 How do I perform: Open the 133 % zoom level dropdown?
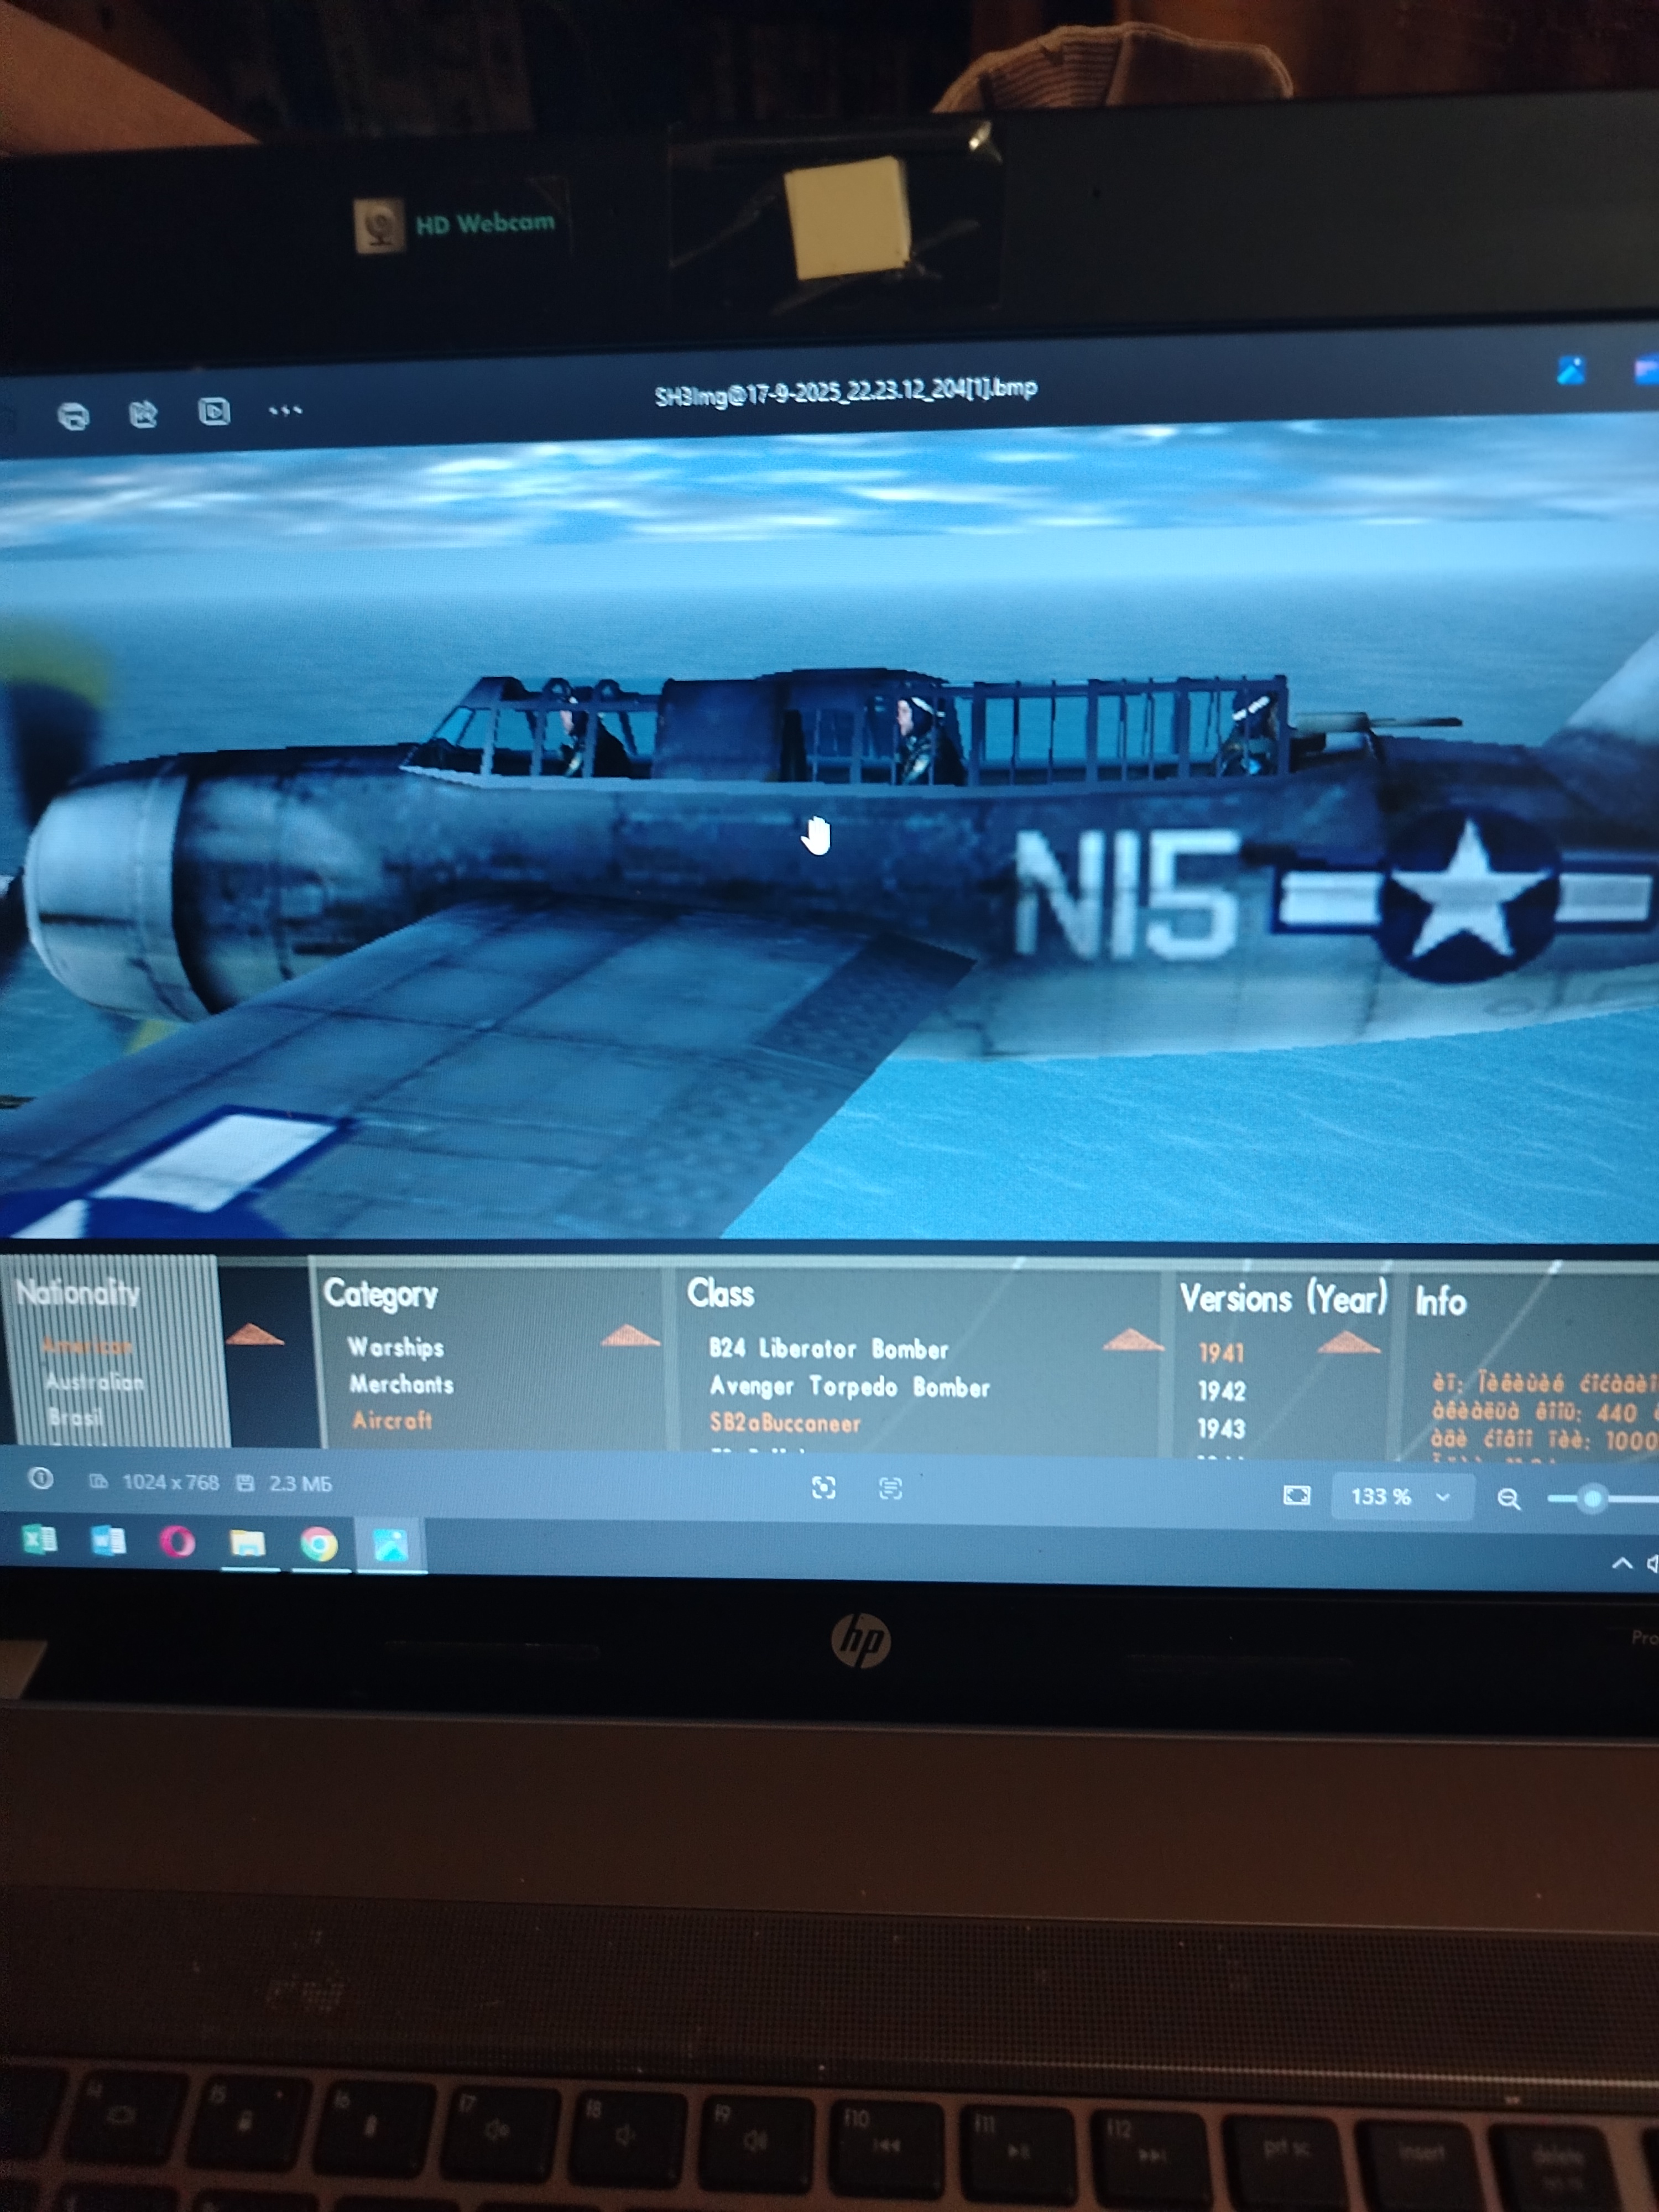pos(1400,1497)
